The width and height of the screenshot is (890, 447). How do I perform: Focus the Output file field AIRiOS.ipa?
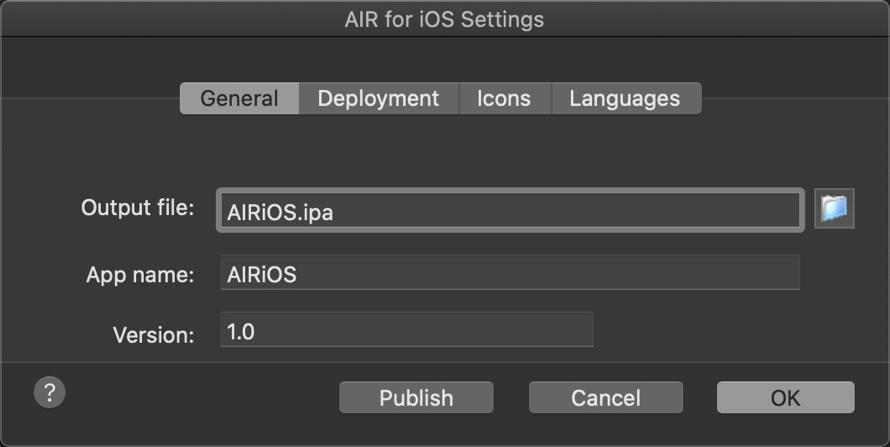(x=510, y=210)
